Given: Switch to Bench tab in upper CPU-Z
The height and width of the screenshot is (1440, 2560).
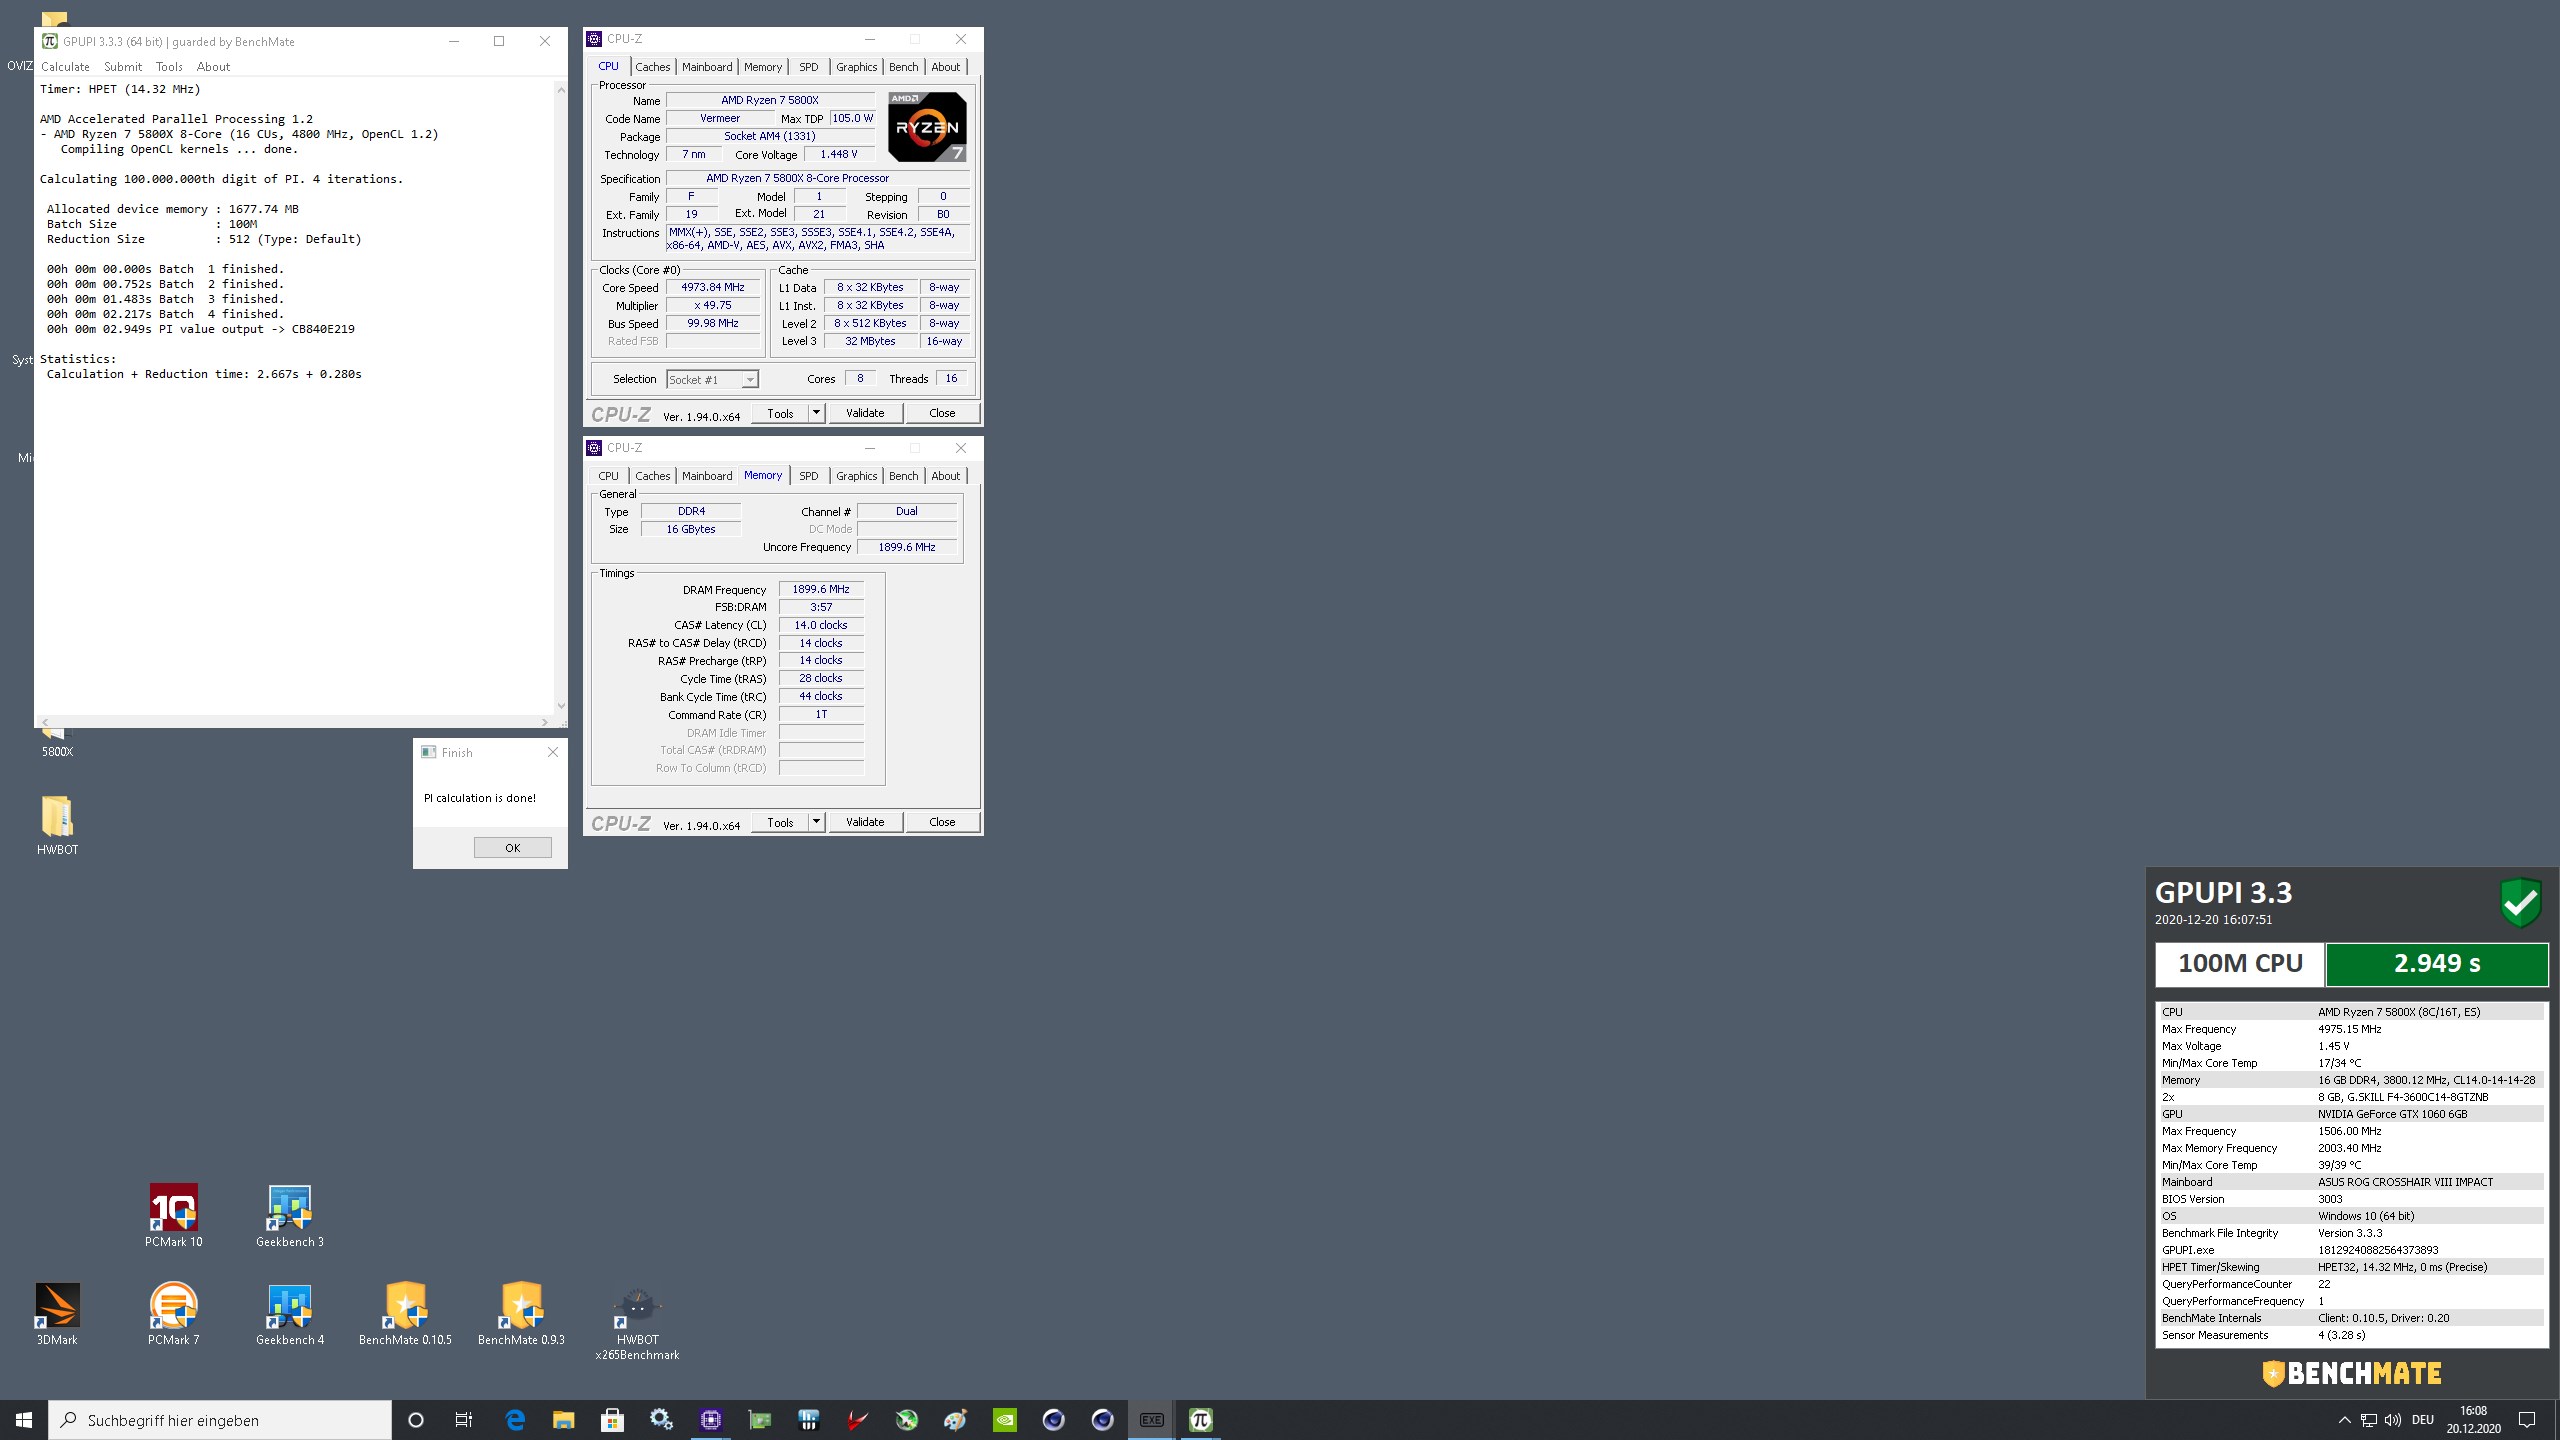Looking at the screenshot, I should pyautogui.click(x=903, y=67).
